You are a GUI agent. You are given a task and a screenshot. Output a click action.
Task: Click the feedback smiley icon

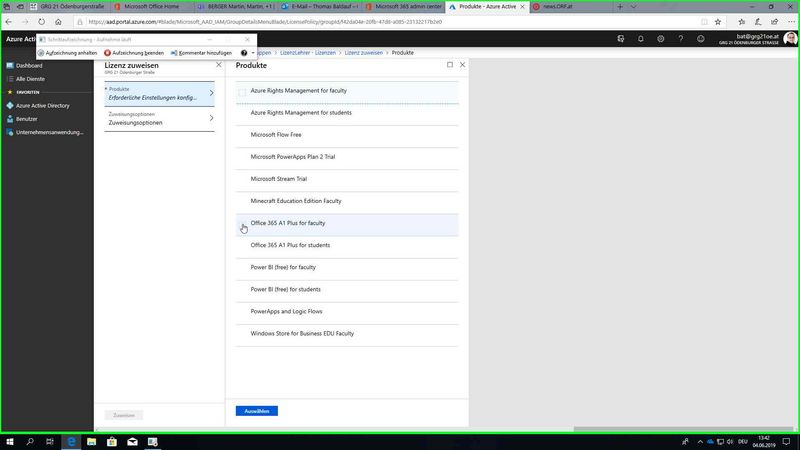(x=701, y=39)
